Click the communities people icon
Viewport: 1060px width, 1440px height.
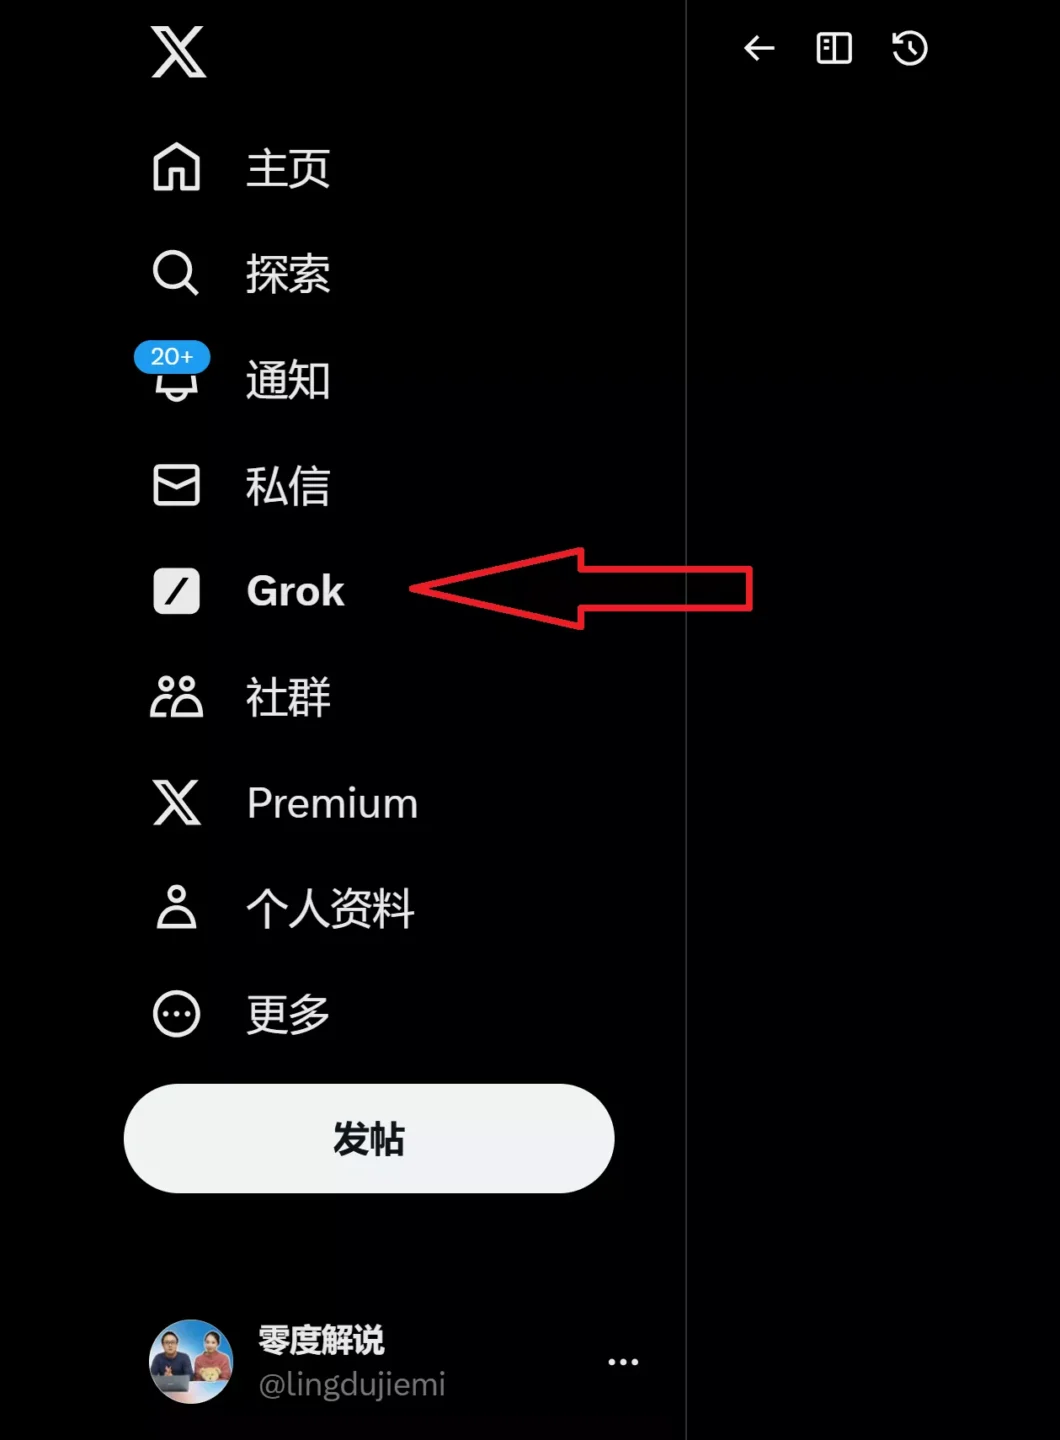(176, 697)
